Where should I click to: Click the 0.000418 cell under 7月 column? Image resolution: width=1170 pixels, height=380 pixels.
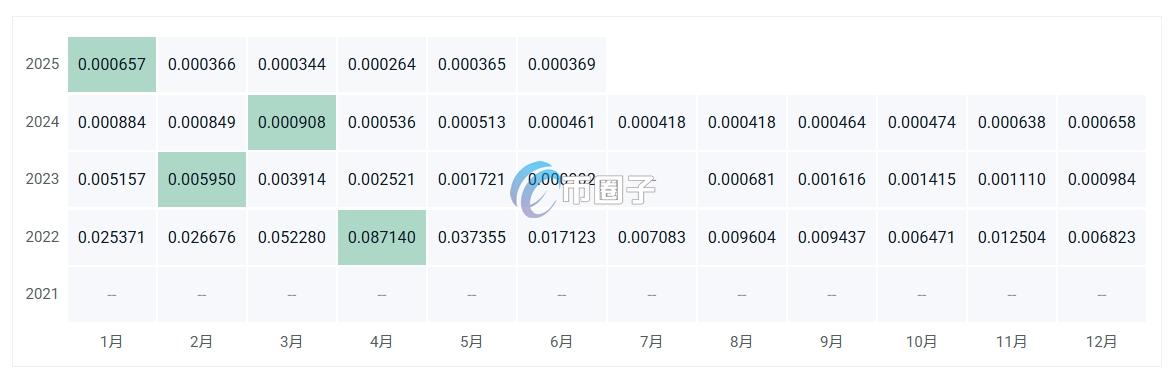tap(651, 122)
